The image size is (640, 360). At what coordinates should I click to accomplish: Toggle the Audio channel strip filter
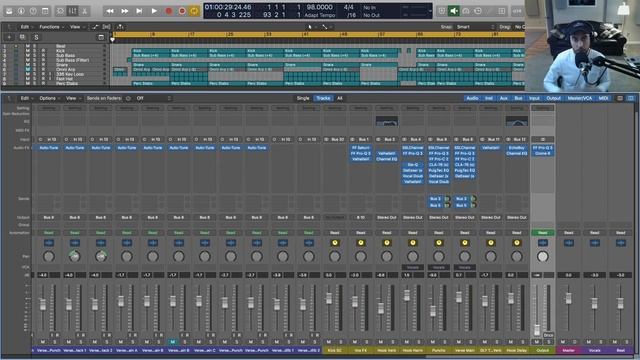pyautogui.click(x=472, y=98)
